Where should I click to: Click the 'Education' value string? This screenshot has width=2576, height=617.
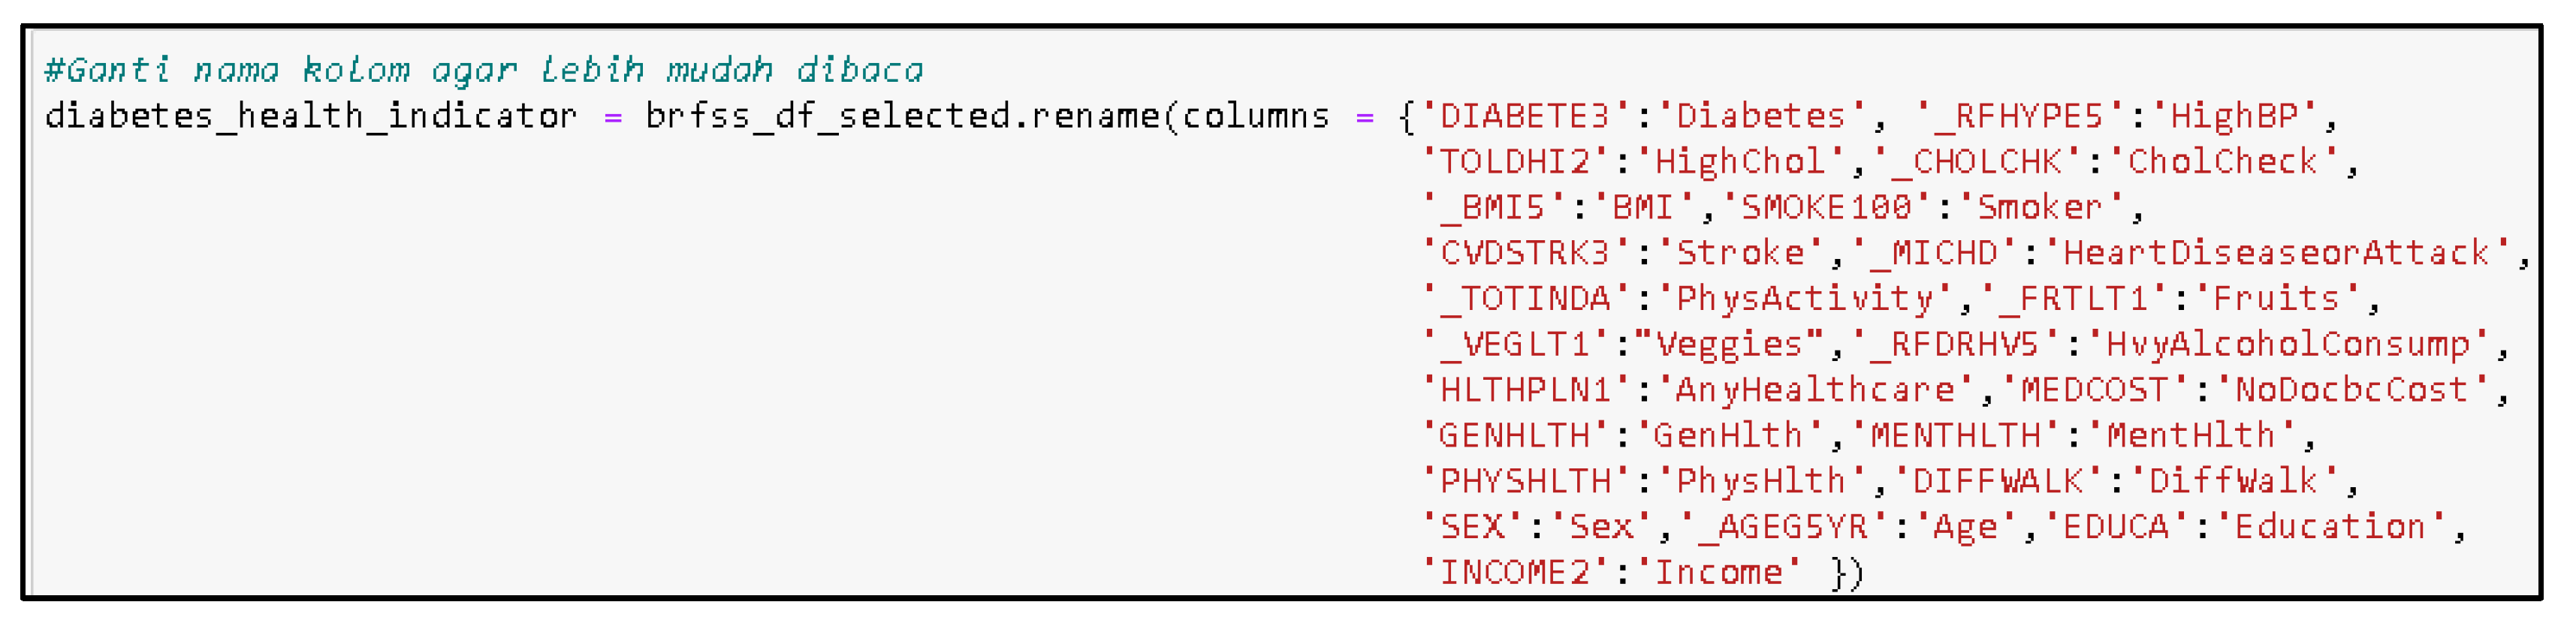(2330, 527)
